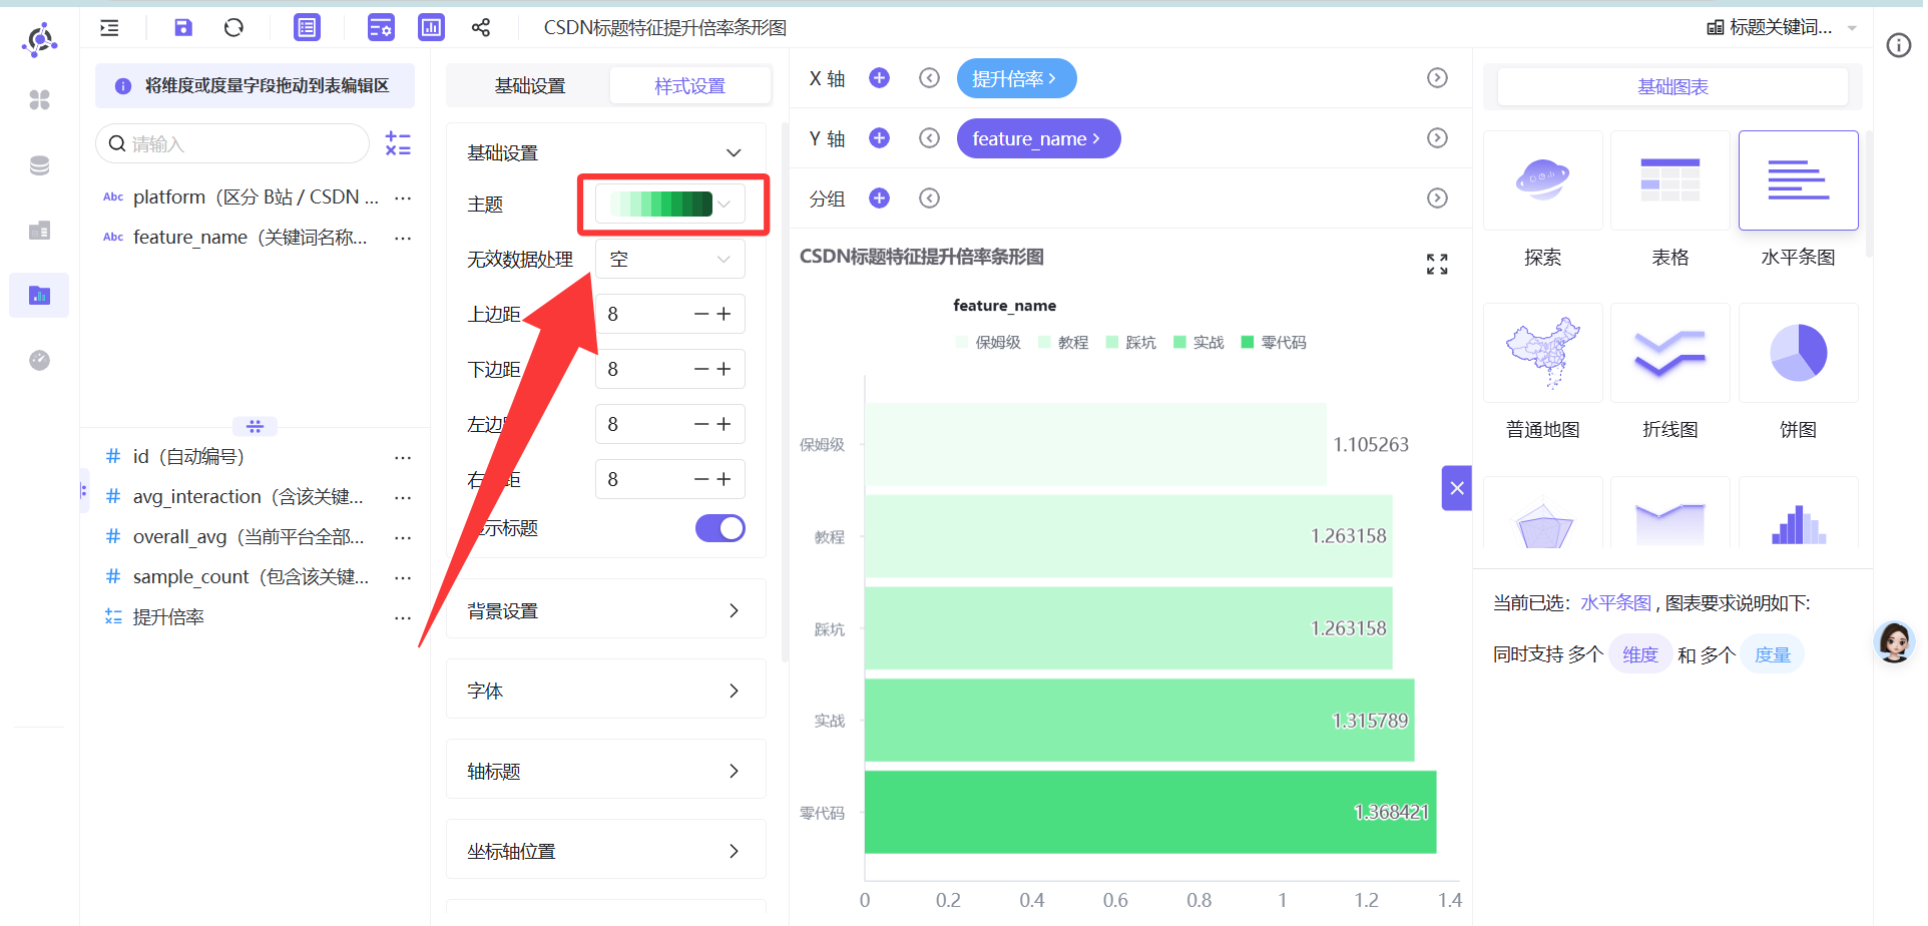Add a field to the X 轴 with plus
This screenshot has width=1928, height=926.
click(x=879, y=78)
